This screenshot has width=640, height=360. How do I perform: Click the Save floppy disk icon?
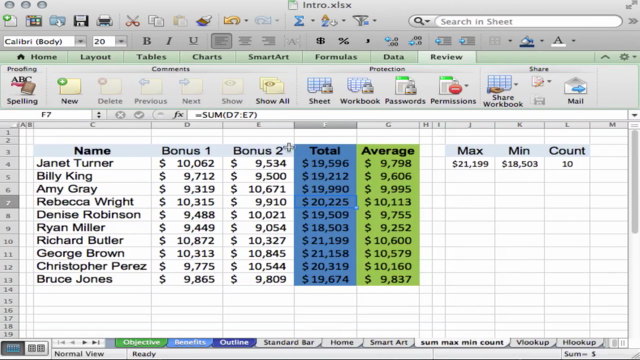pyautogui.click(x=81, y=21)
